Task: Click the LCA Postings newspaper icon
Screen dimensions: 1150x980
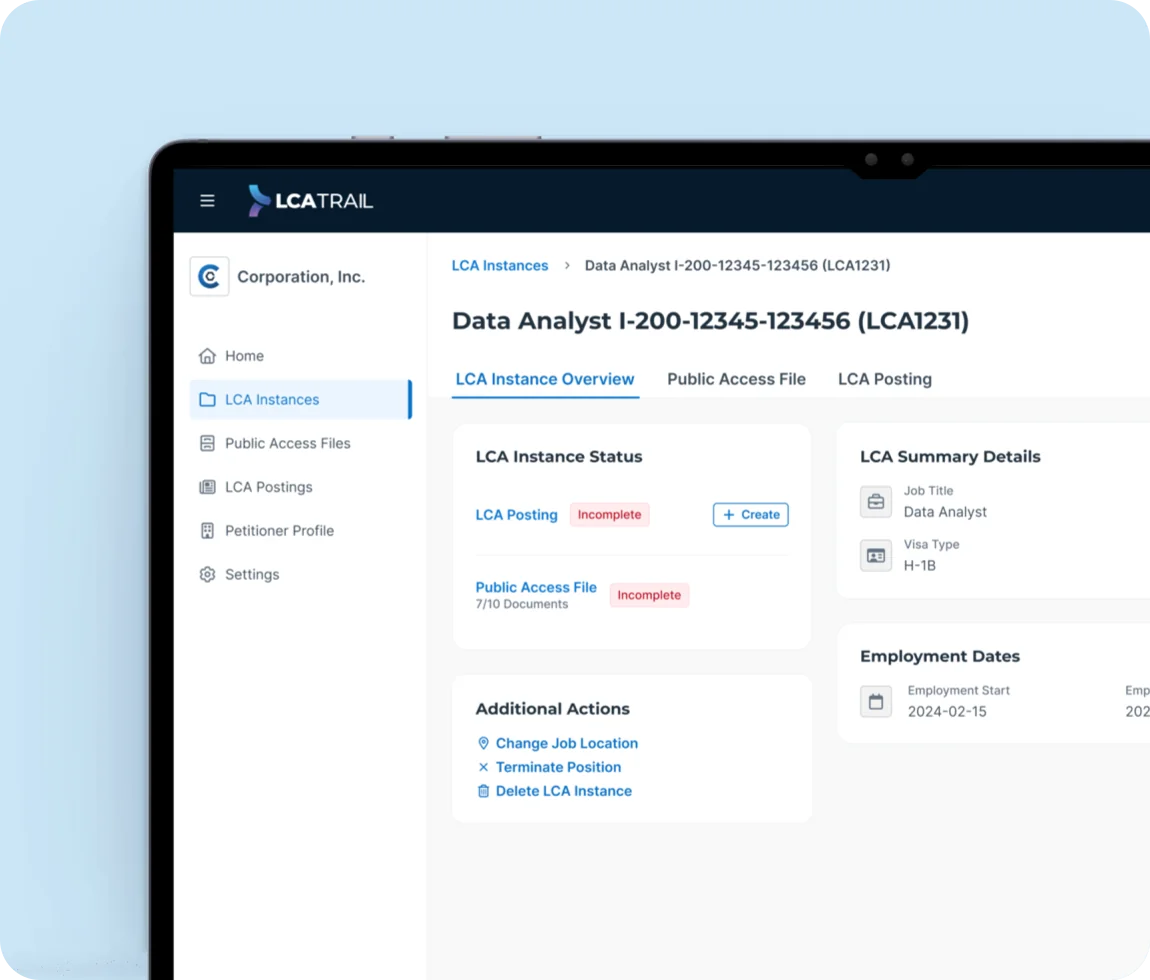Action: (208, 487)
